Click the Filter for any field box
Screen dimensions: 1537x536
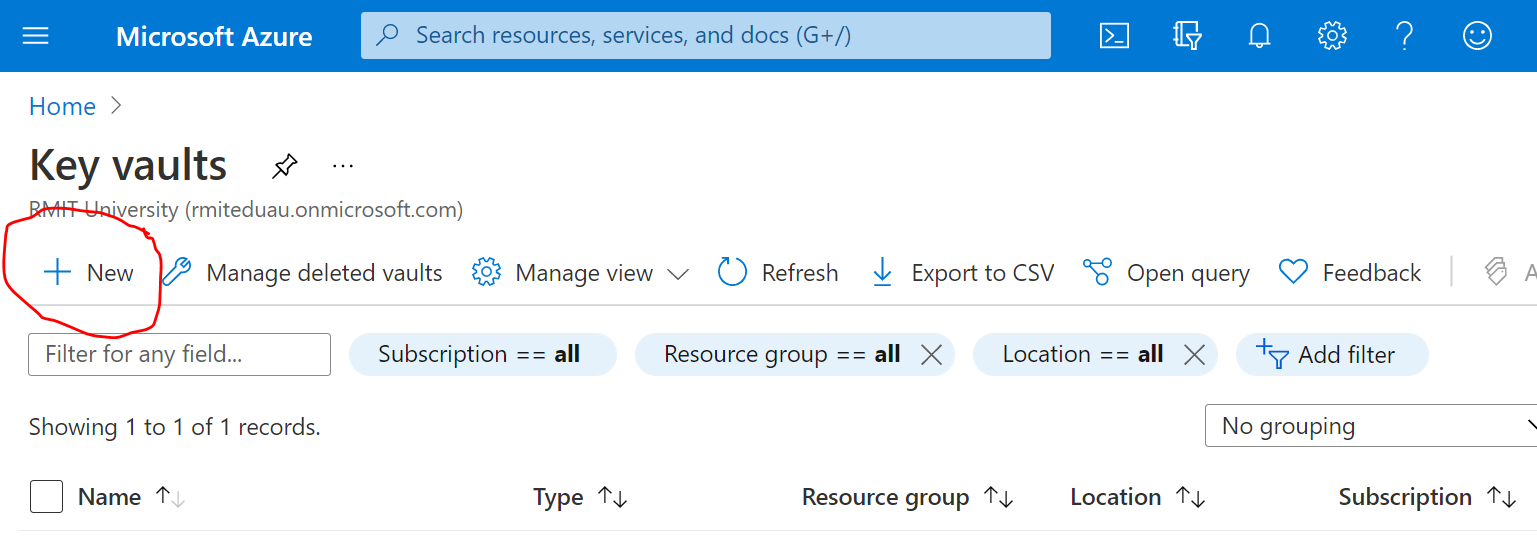pyautogui.click(x=179, y=355)
